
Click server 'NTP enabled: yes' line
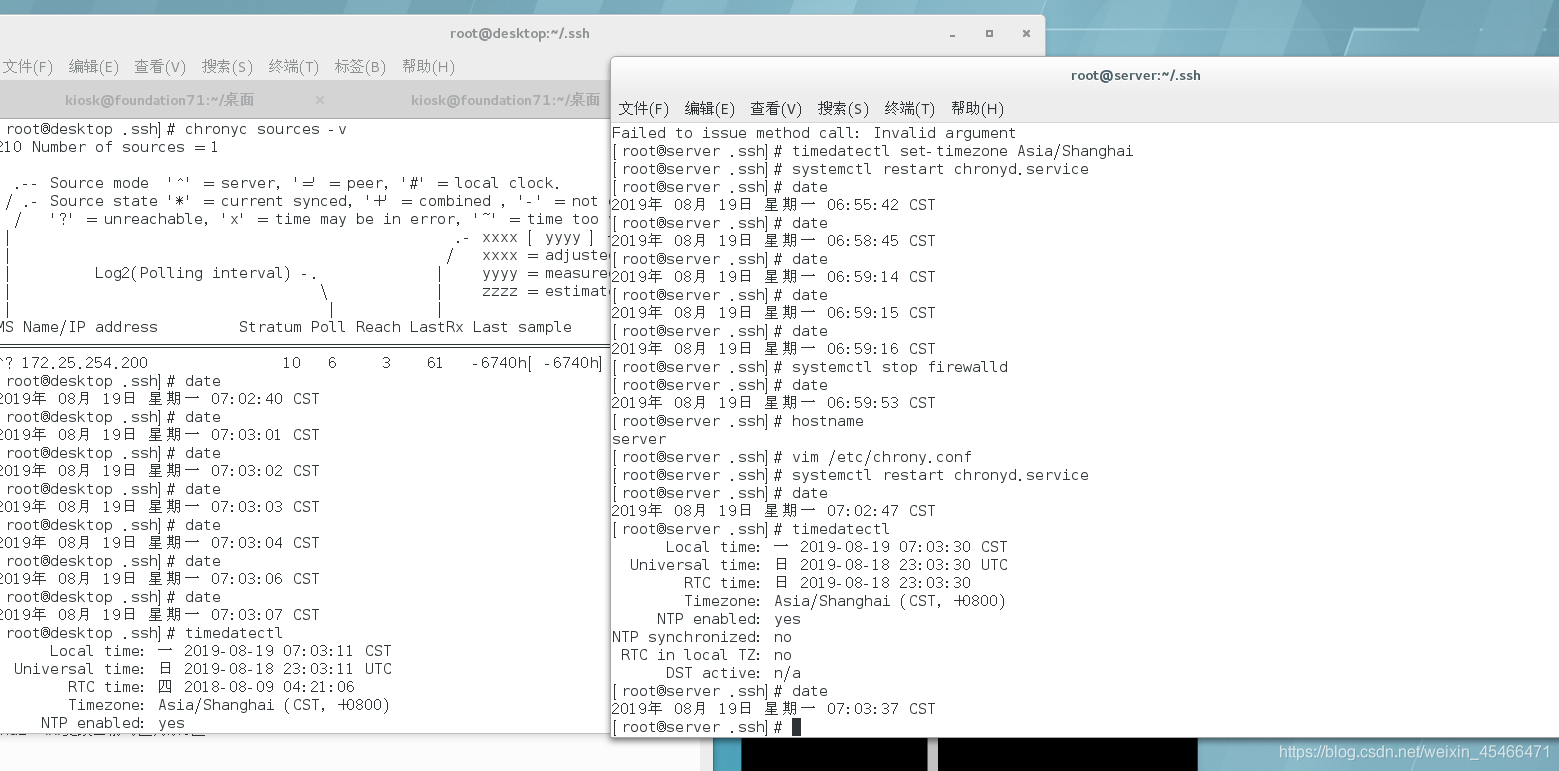coord(729,619)
